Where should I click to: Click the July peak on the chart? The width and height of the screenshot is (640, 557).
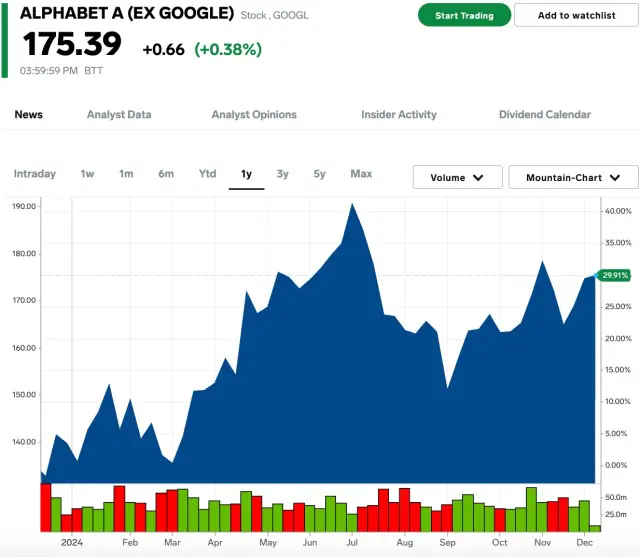pos(352,204)
